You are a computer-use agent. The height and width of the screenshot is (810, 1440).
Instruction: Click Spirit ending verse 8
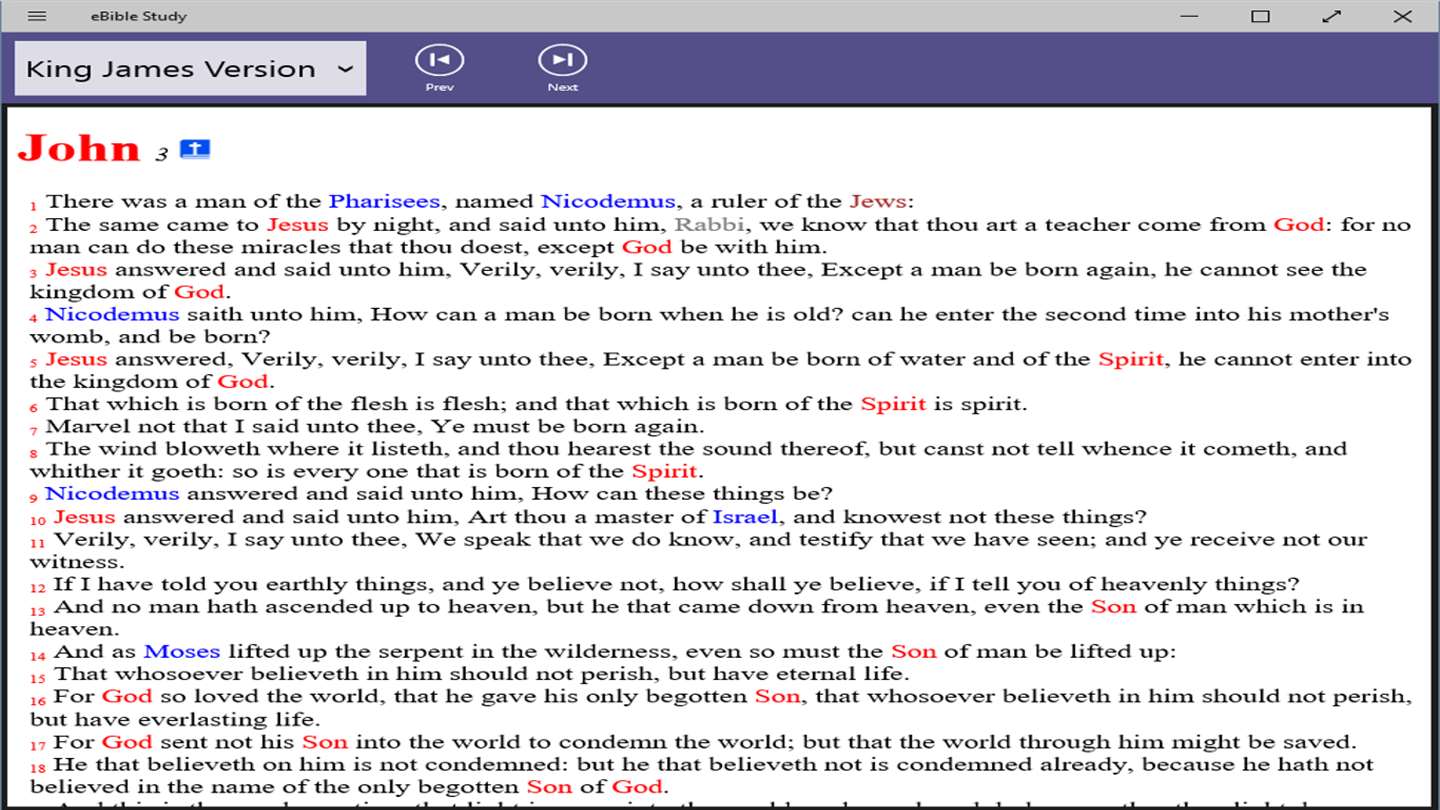tap(664, 472)
